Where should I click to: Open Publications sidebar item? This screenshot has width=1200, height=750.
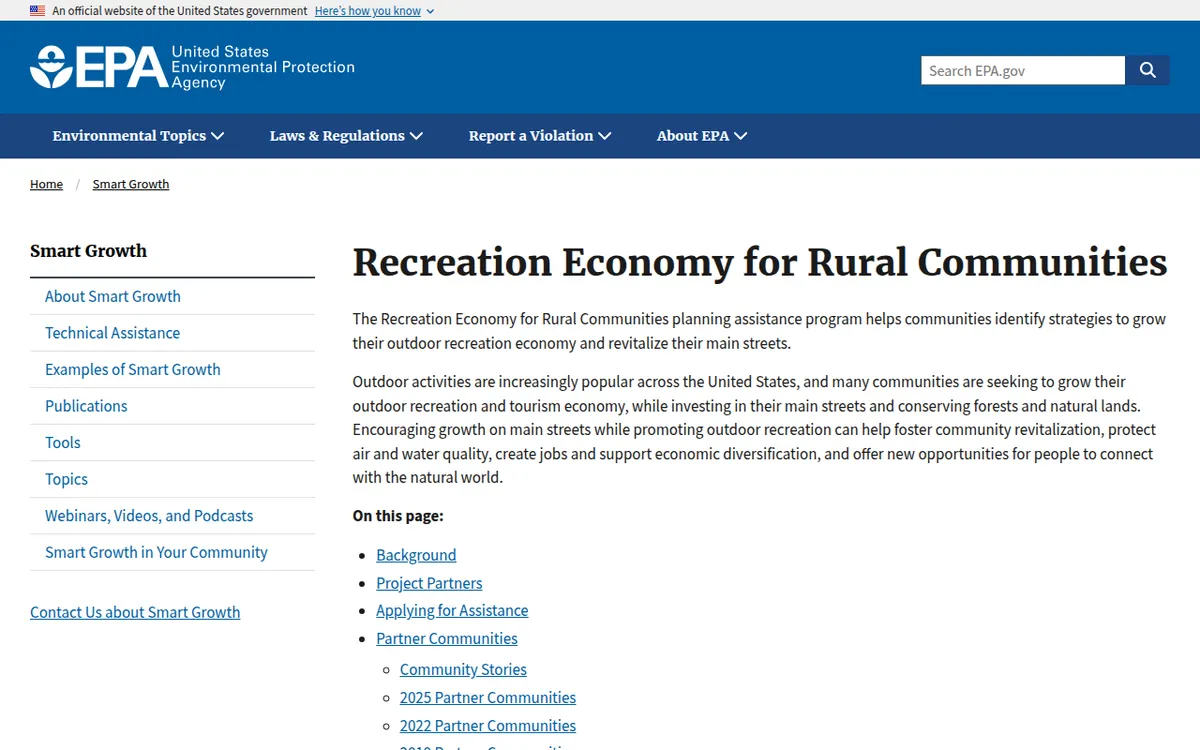point(172,406)
